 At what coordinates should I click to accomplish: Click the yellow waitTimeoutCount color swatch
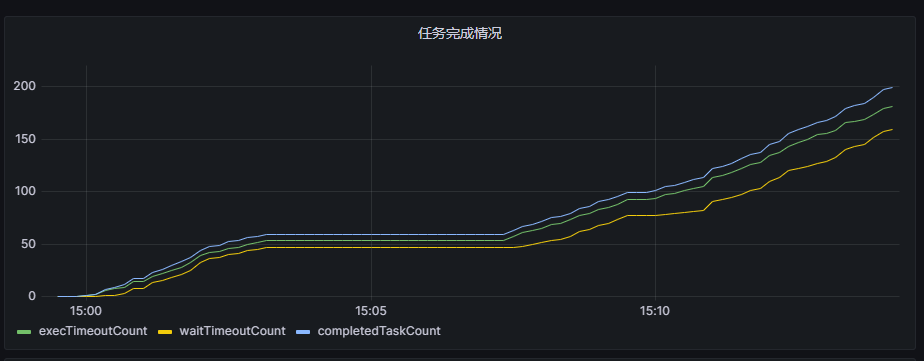tap(165, 332)
